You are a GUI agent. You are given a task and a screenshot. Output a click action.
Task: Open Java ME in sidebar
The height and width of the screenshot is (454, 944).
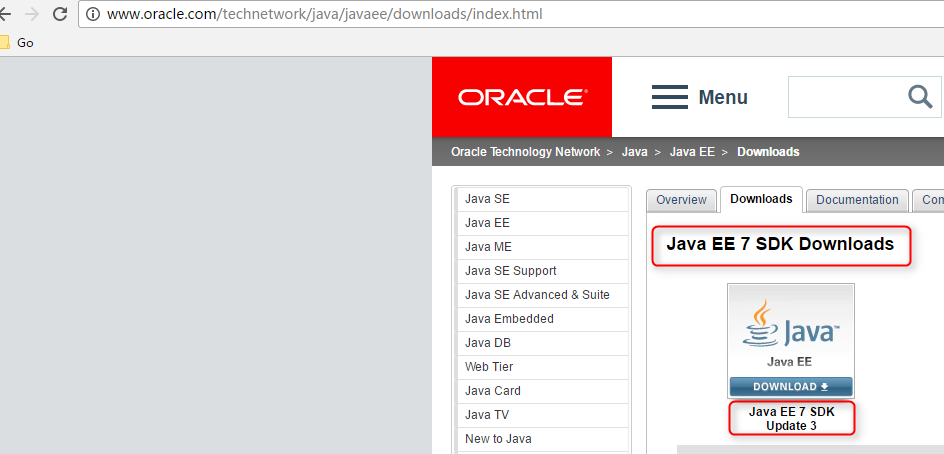click(x=542, y=247)
